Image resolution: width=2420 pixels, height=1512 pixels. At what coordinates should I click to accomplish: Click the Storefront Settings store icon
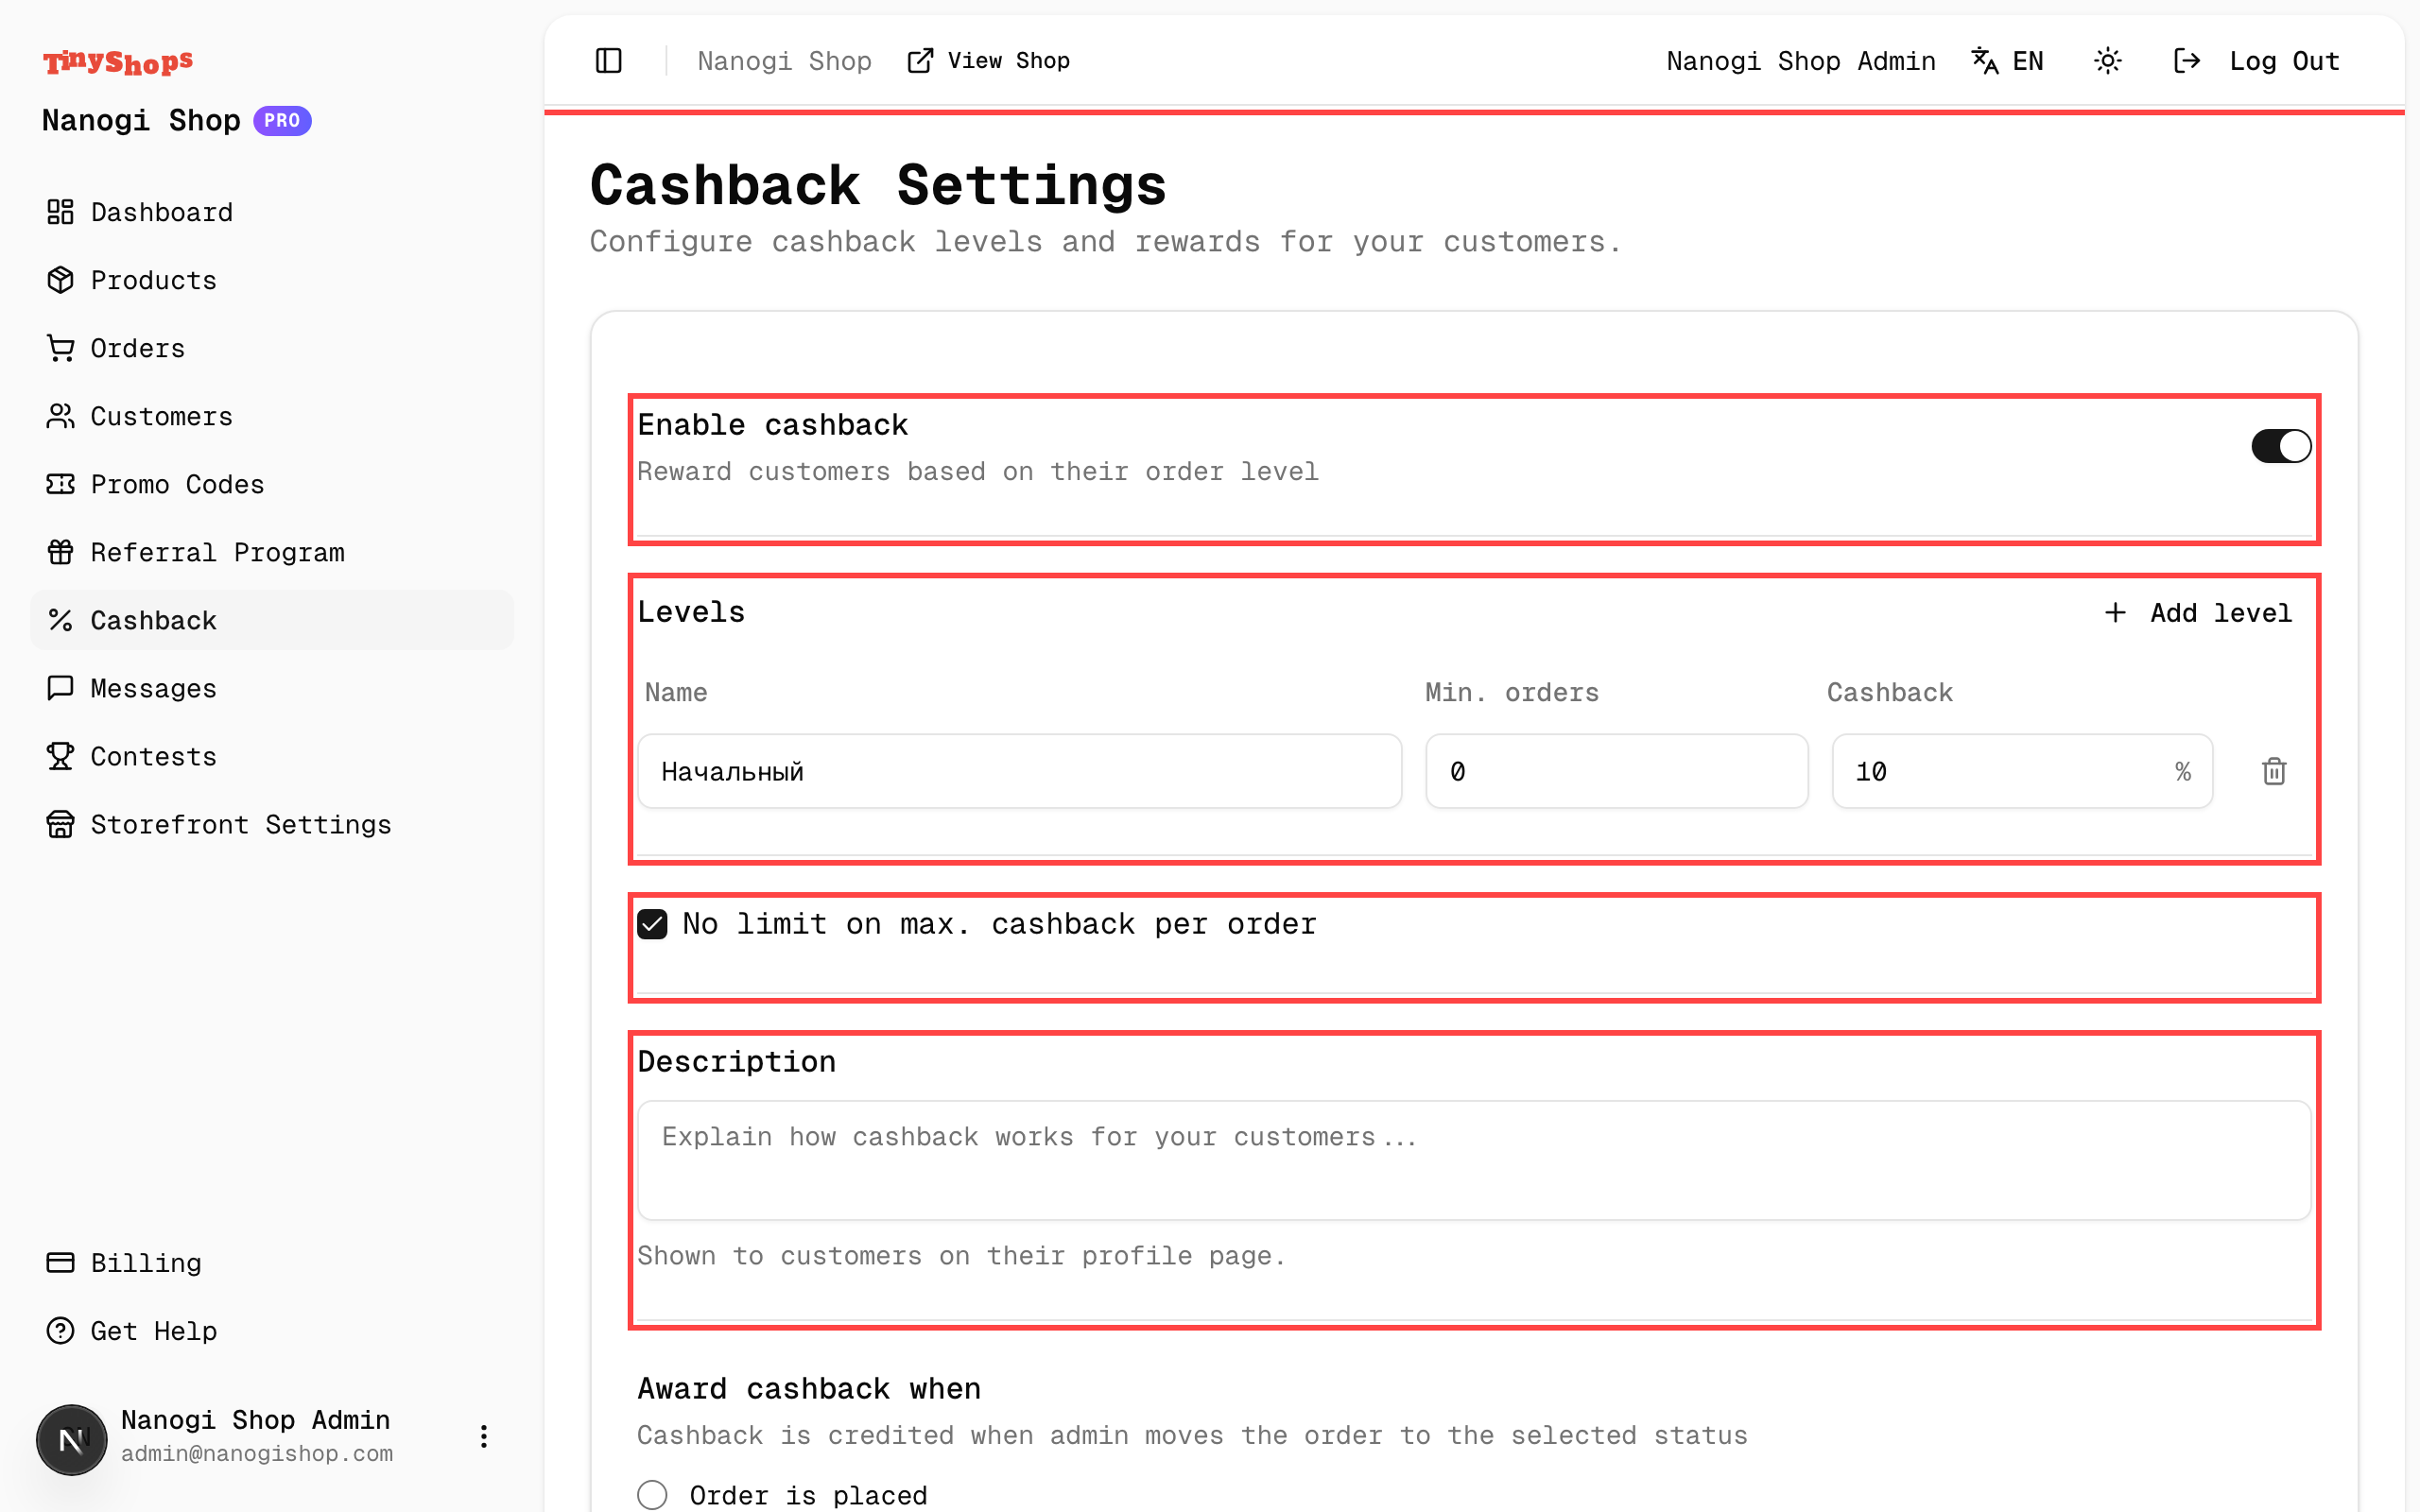(x=60, y=824)
